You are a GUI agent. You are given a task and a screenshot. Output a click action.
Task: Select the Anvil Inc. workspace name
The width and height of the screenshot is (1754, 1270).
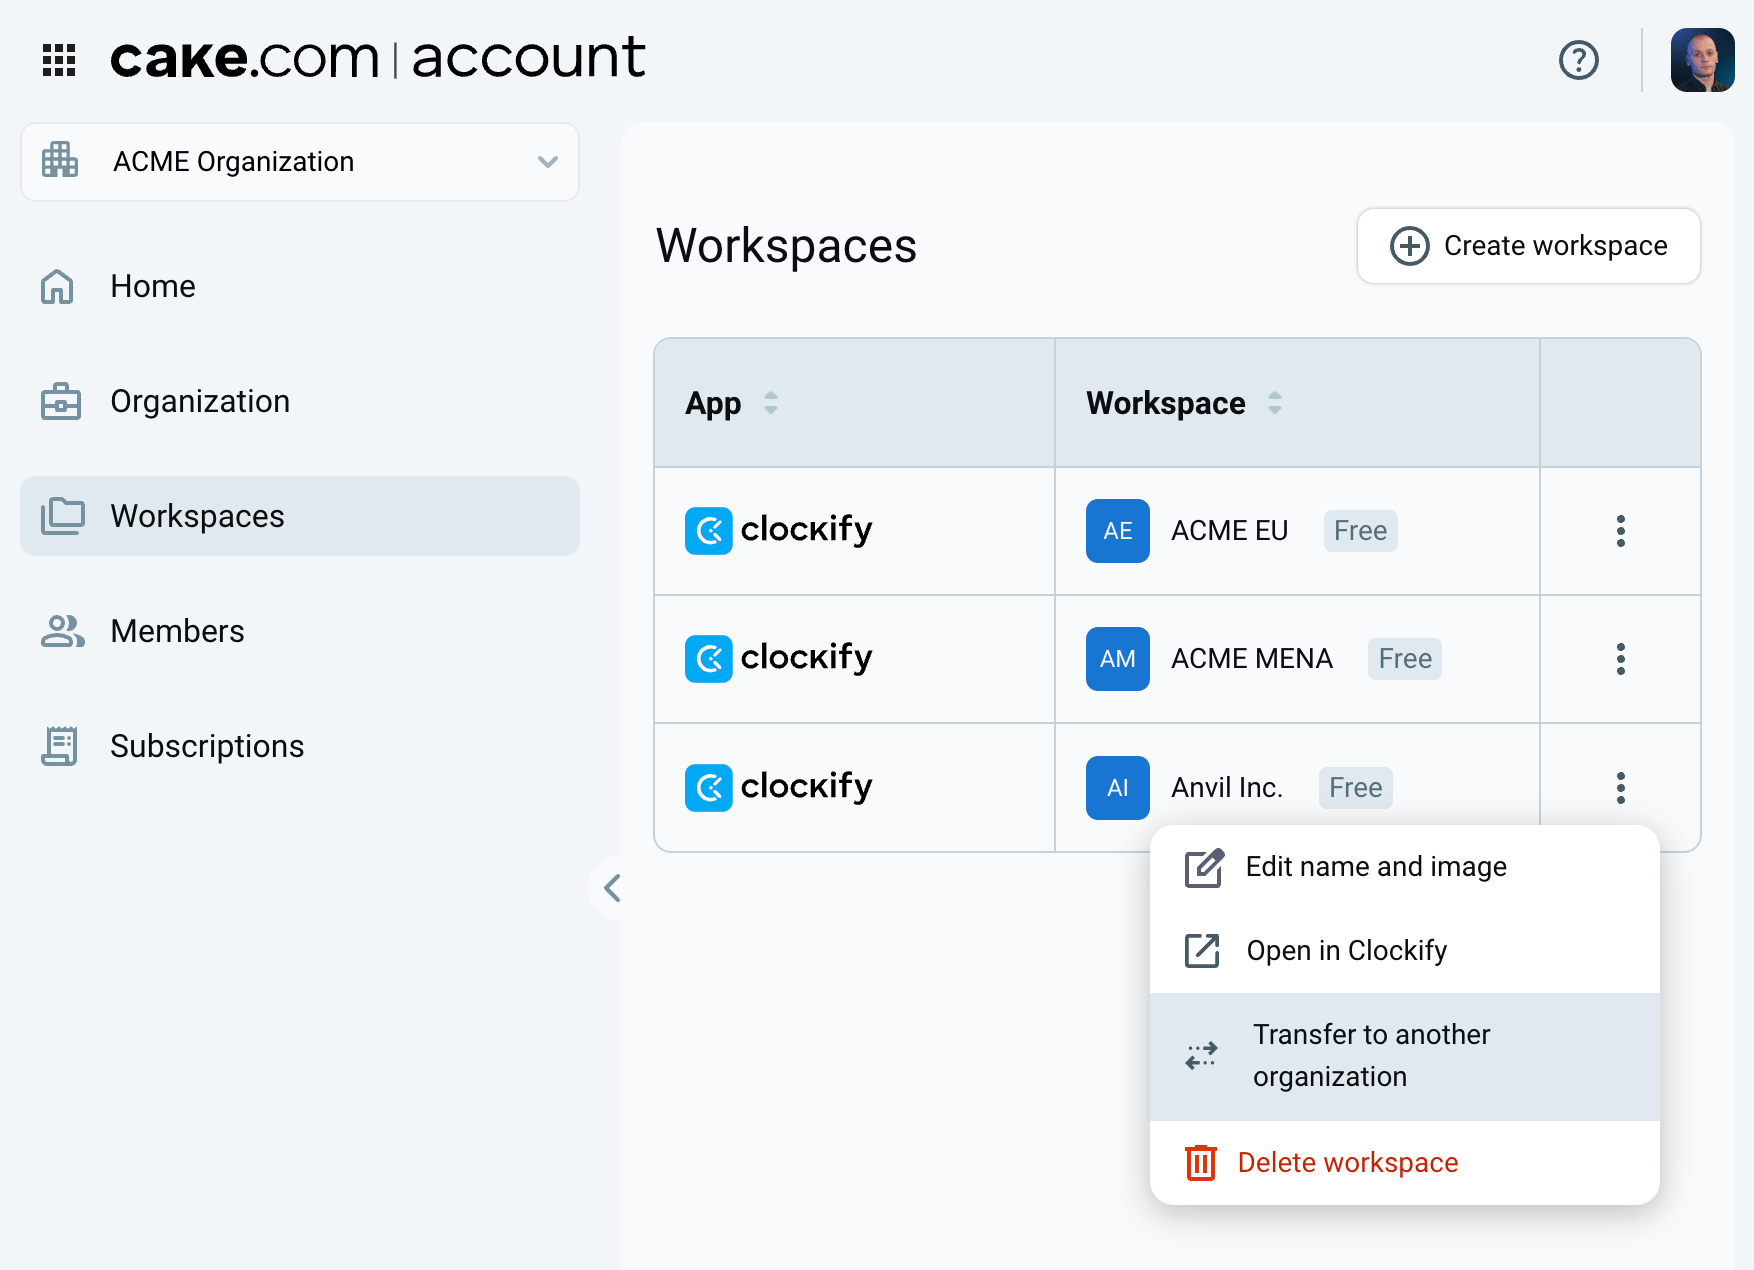point(1226,788)
